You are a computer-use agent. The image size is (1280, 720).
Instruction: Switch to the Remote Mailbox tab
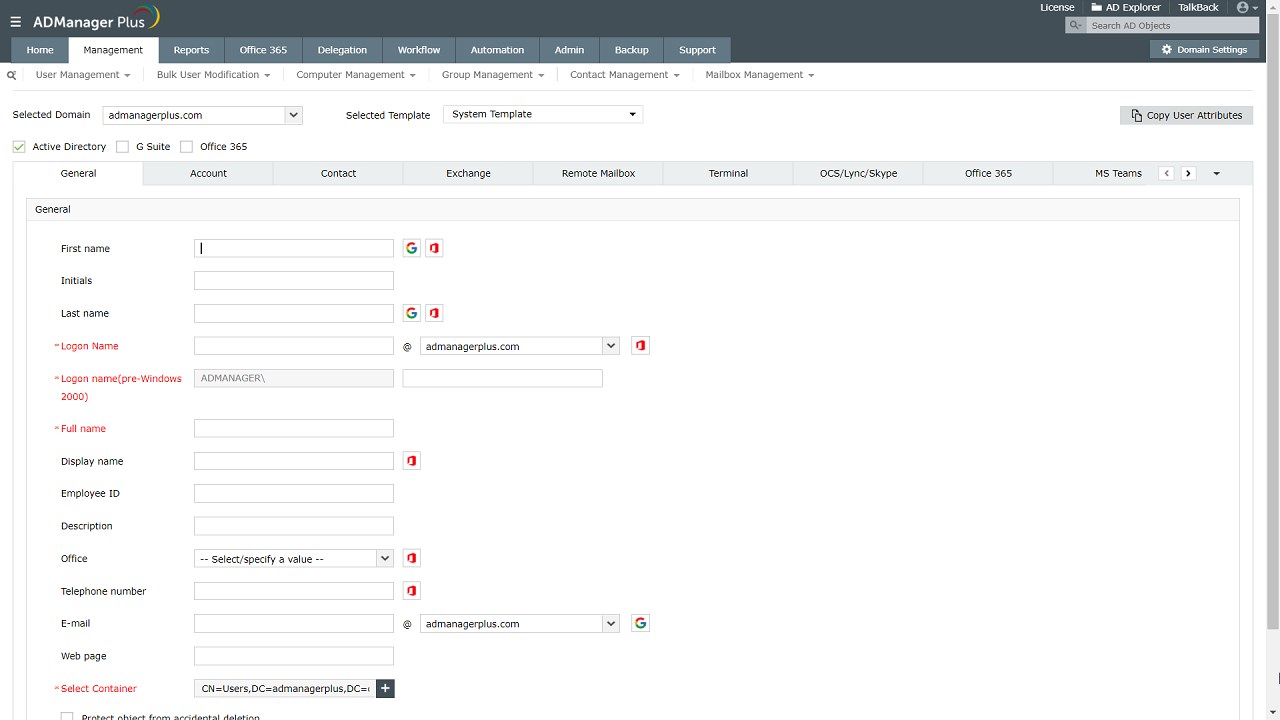coord(598,173)
